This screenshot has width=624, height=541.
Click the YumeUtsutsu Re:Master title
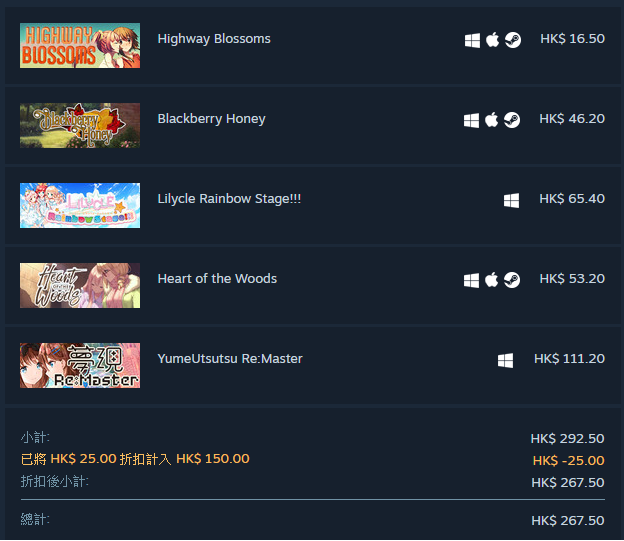click(x=230, y=359)
